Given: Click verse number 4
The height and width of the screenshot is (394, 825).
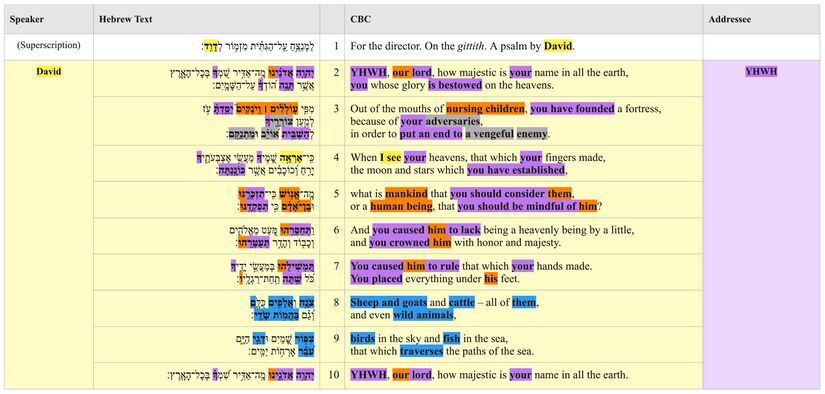Looking at the screenshot, I should (x=336, y=157).
